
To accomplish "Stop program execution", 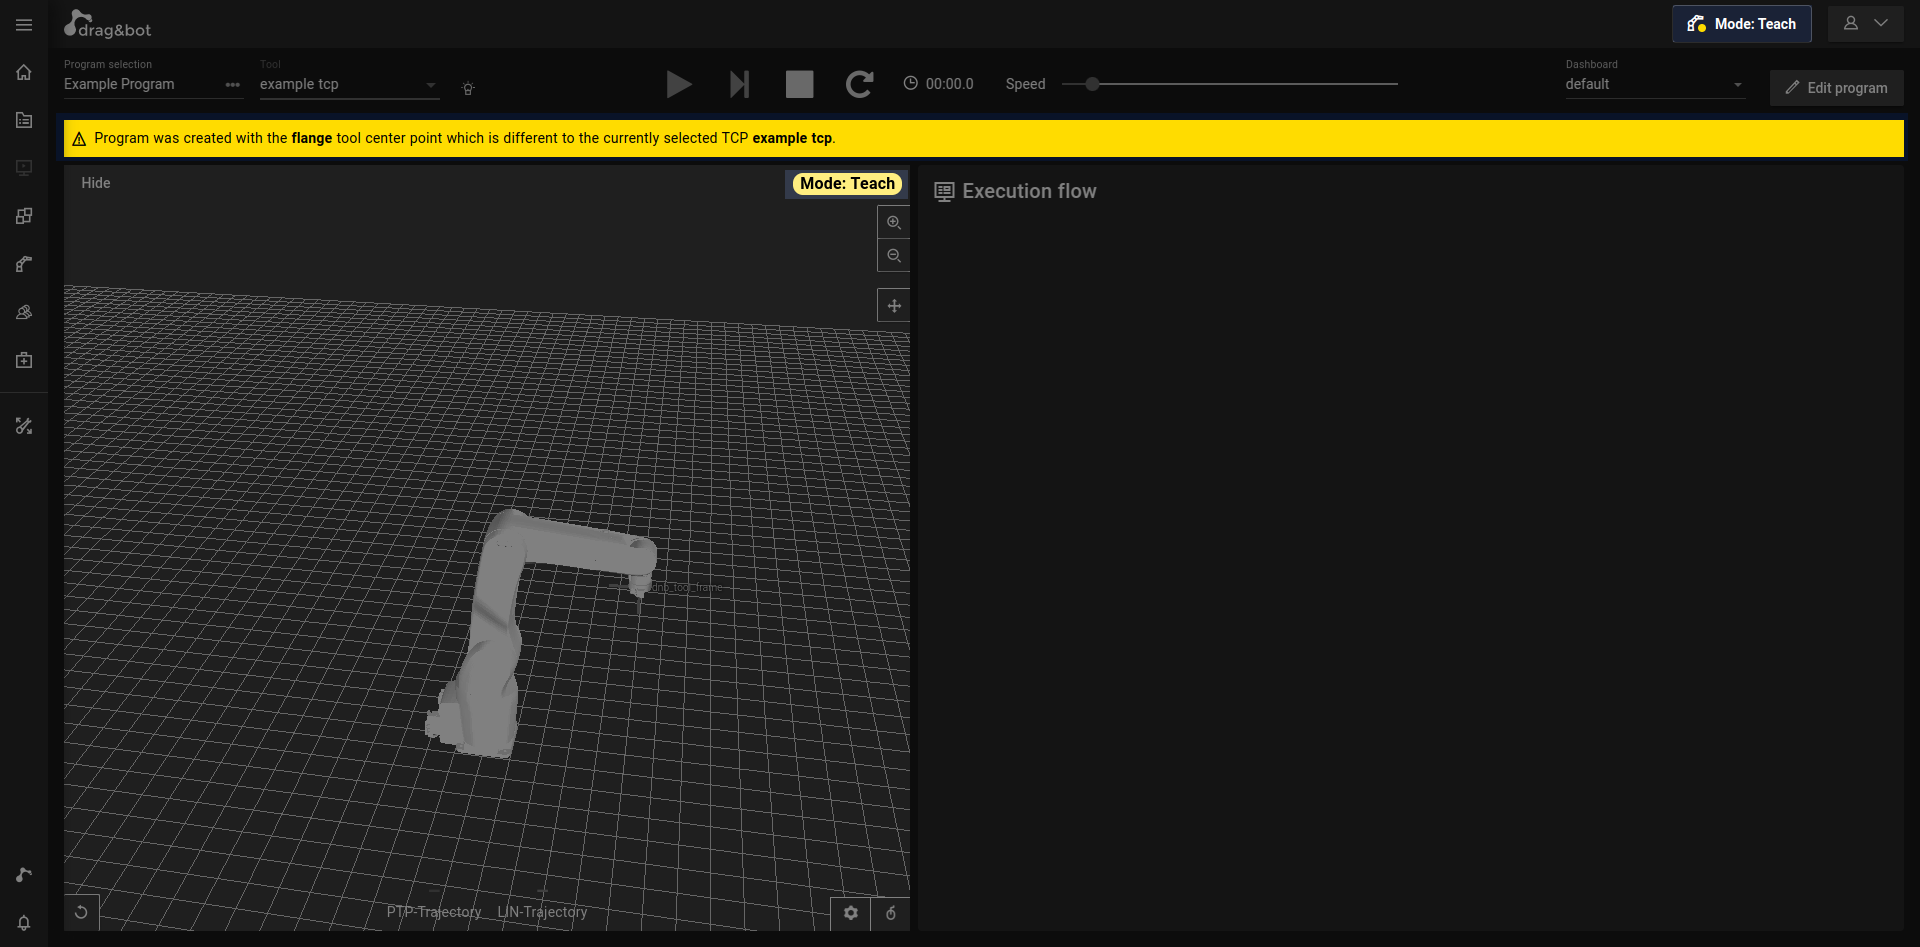I will [799, 84].
